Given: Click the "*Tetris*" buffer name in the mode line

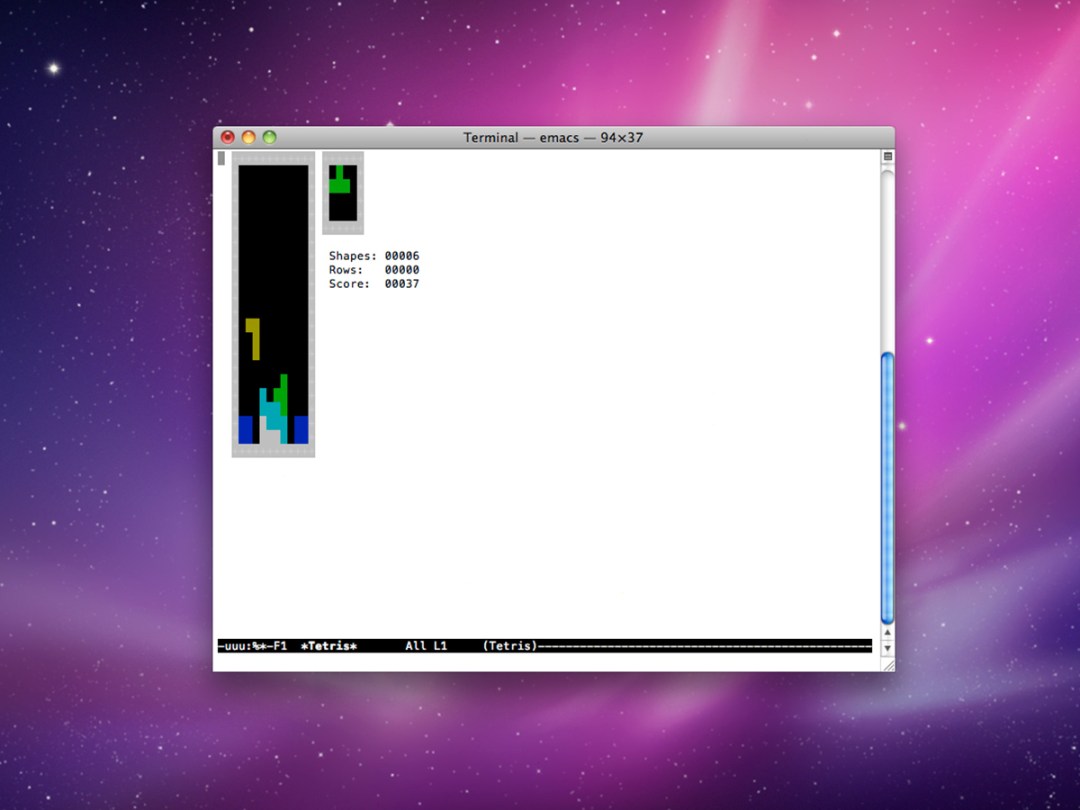Looking at the screenshot, I should (329, 645).
